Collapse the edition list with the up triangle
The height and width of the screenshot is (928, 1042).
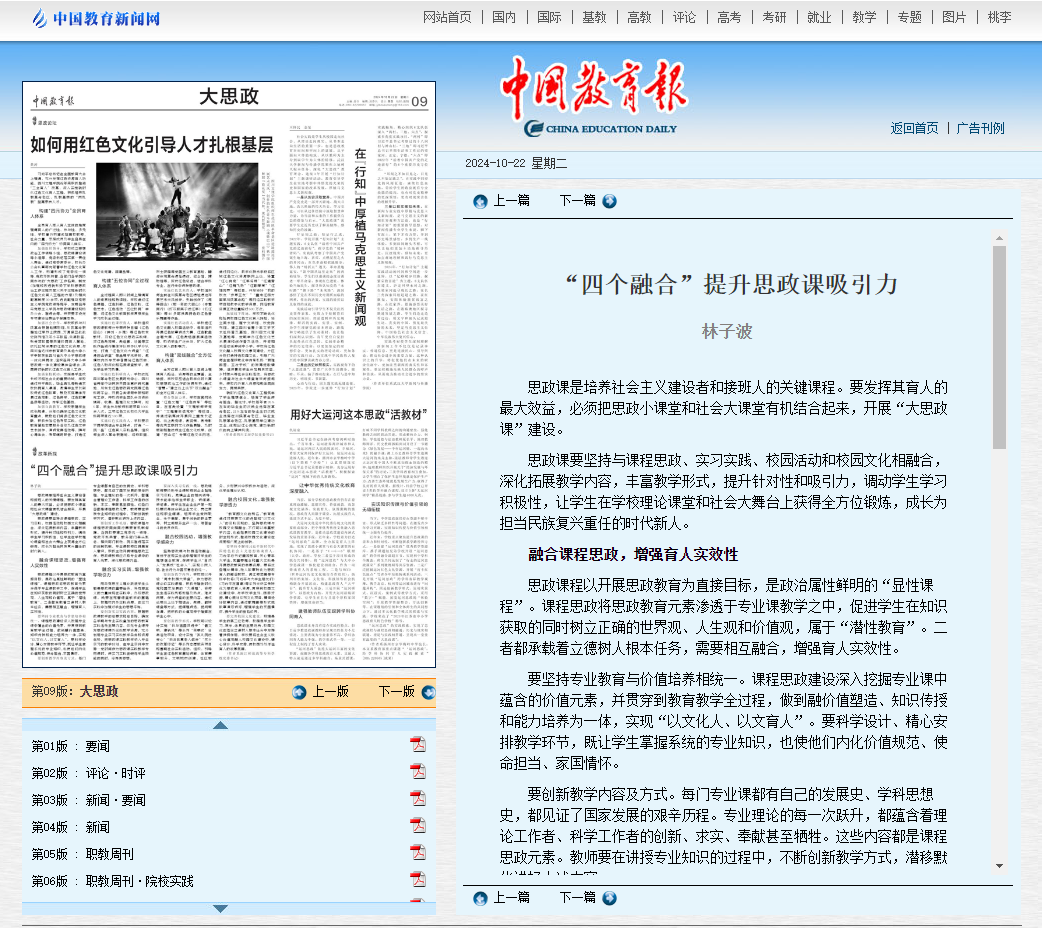tap(221, 725)
